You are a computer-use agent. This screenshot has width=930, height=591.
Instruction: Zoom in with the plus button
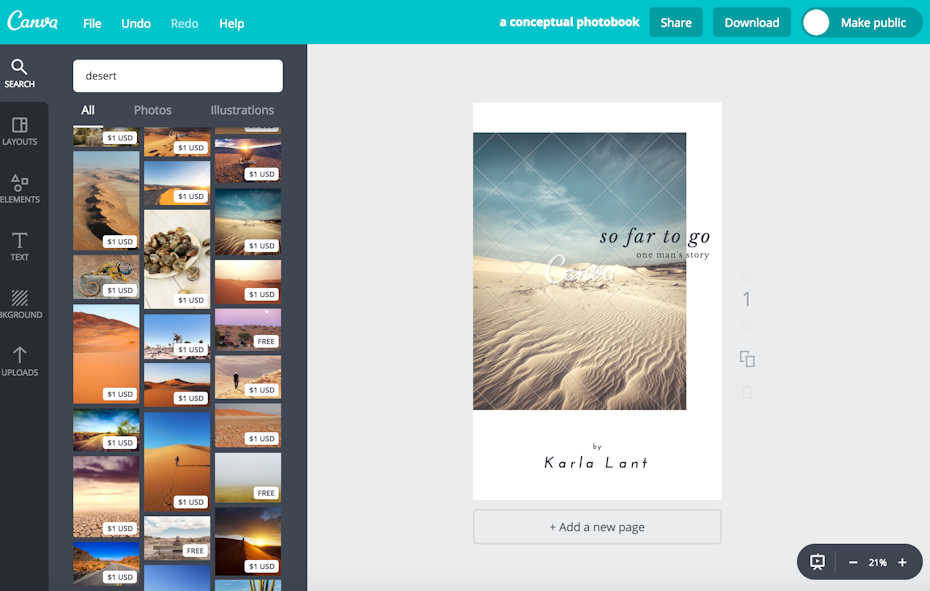tap(902, 562)
